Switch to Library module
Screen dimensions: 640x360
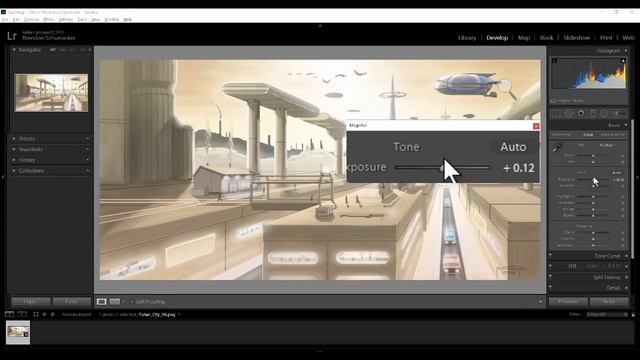pos(467,38)
